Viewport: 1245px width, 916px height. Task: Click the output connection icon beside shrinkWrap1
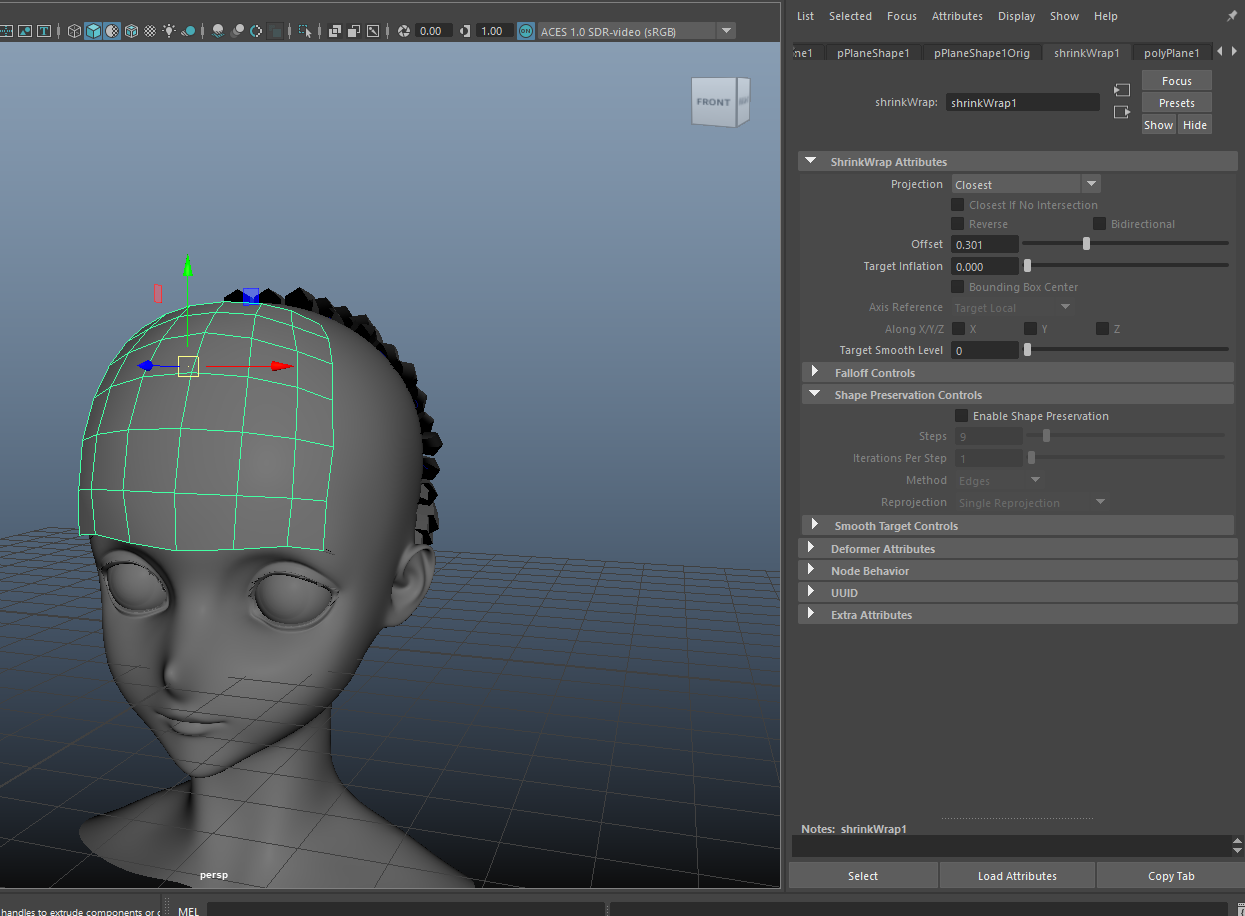coord(1122,112)
